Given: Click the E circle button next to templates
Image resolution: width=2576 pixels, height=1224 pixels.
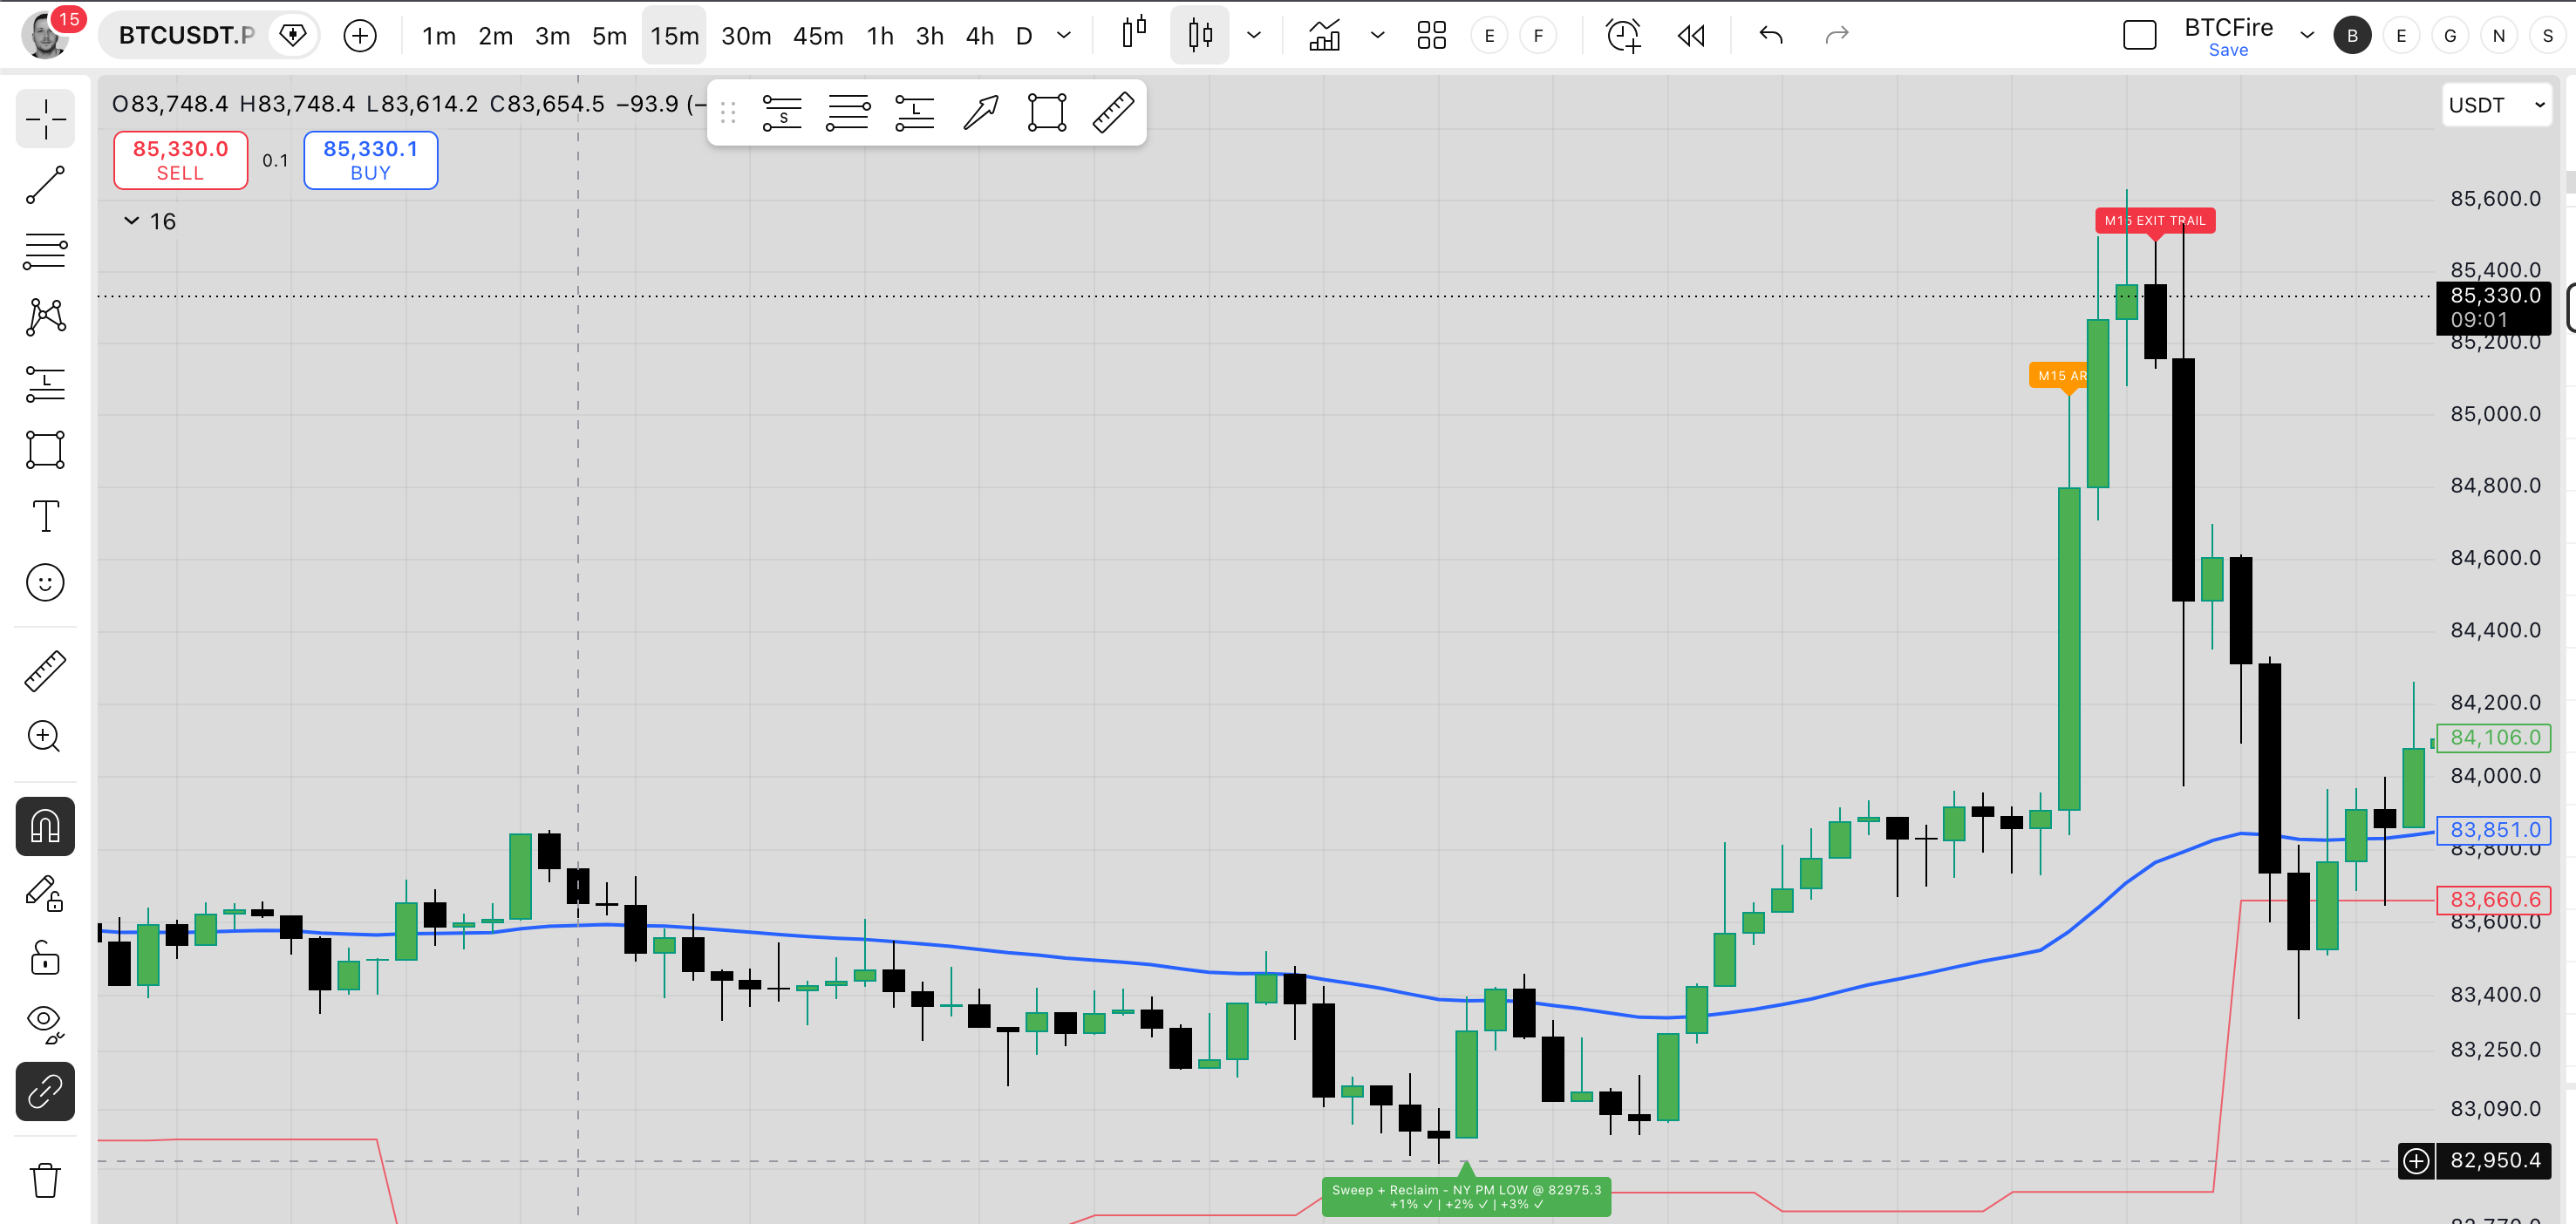Looking at the screenshot, I should coord(1490,36).
